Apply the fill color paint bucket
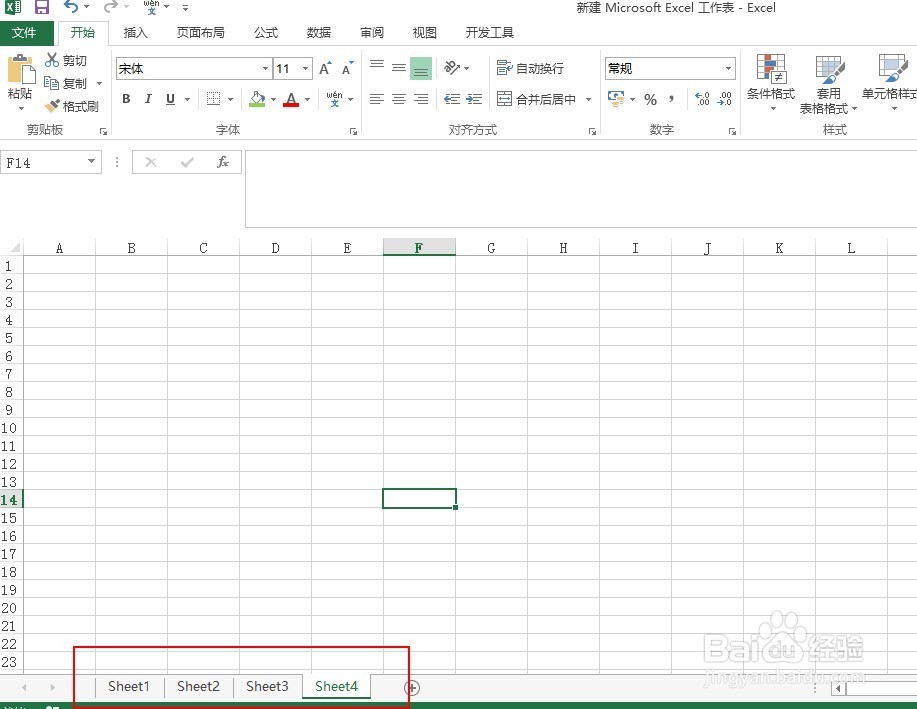Screen dimensions: 917x709 click(x=257, y=99)
